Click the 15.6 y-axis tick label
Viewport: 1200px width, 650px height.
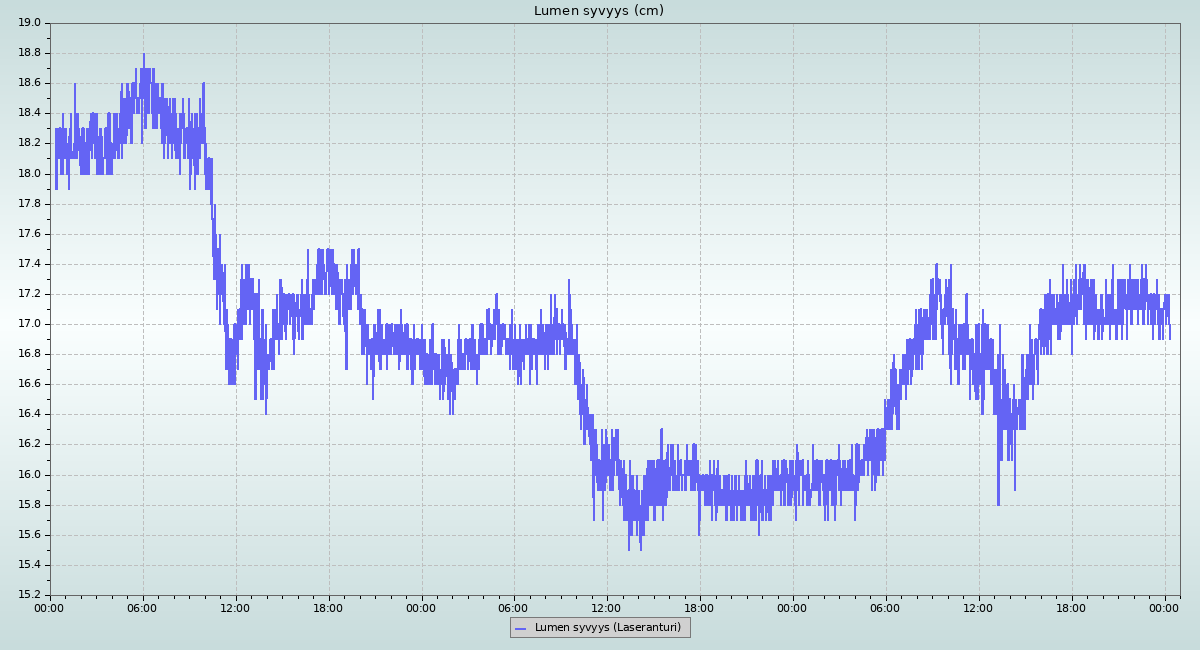click(x=29, y=535)
